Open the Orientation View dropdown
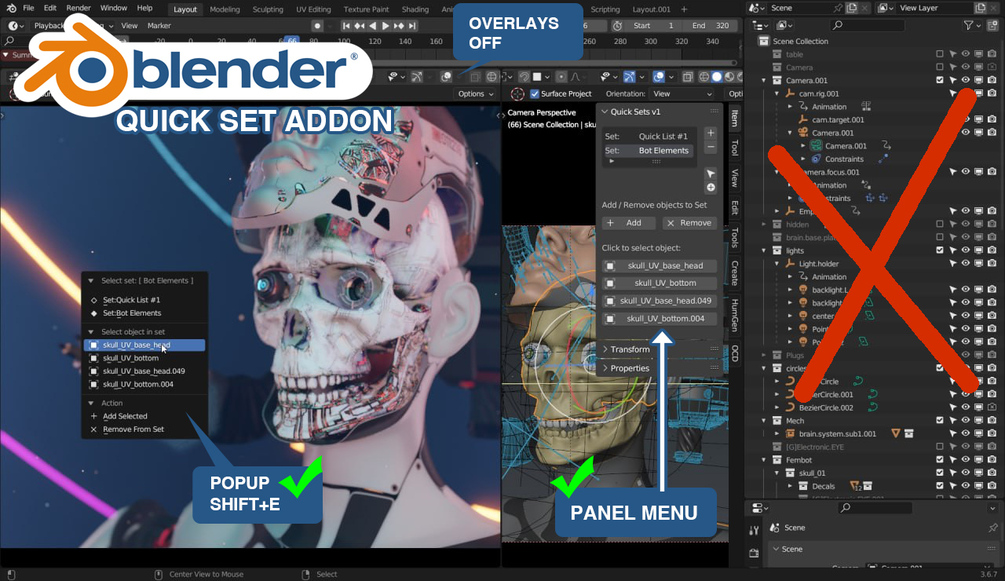This screenshot has height=581, width=1005. [682, 94]
